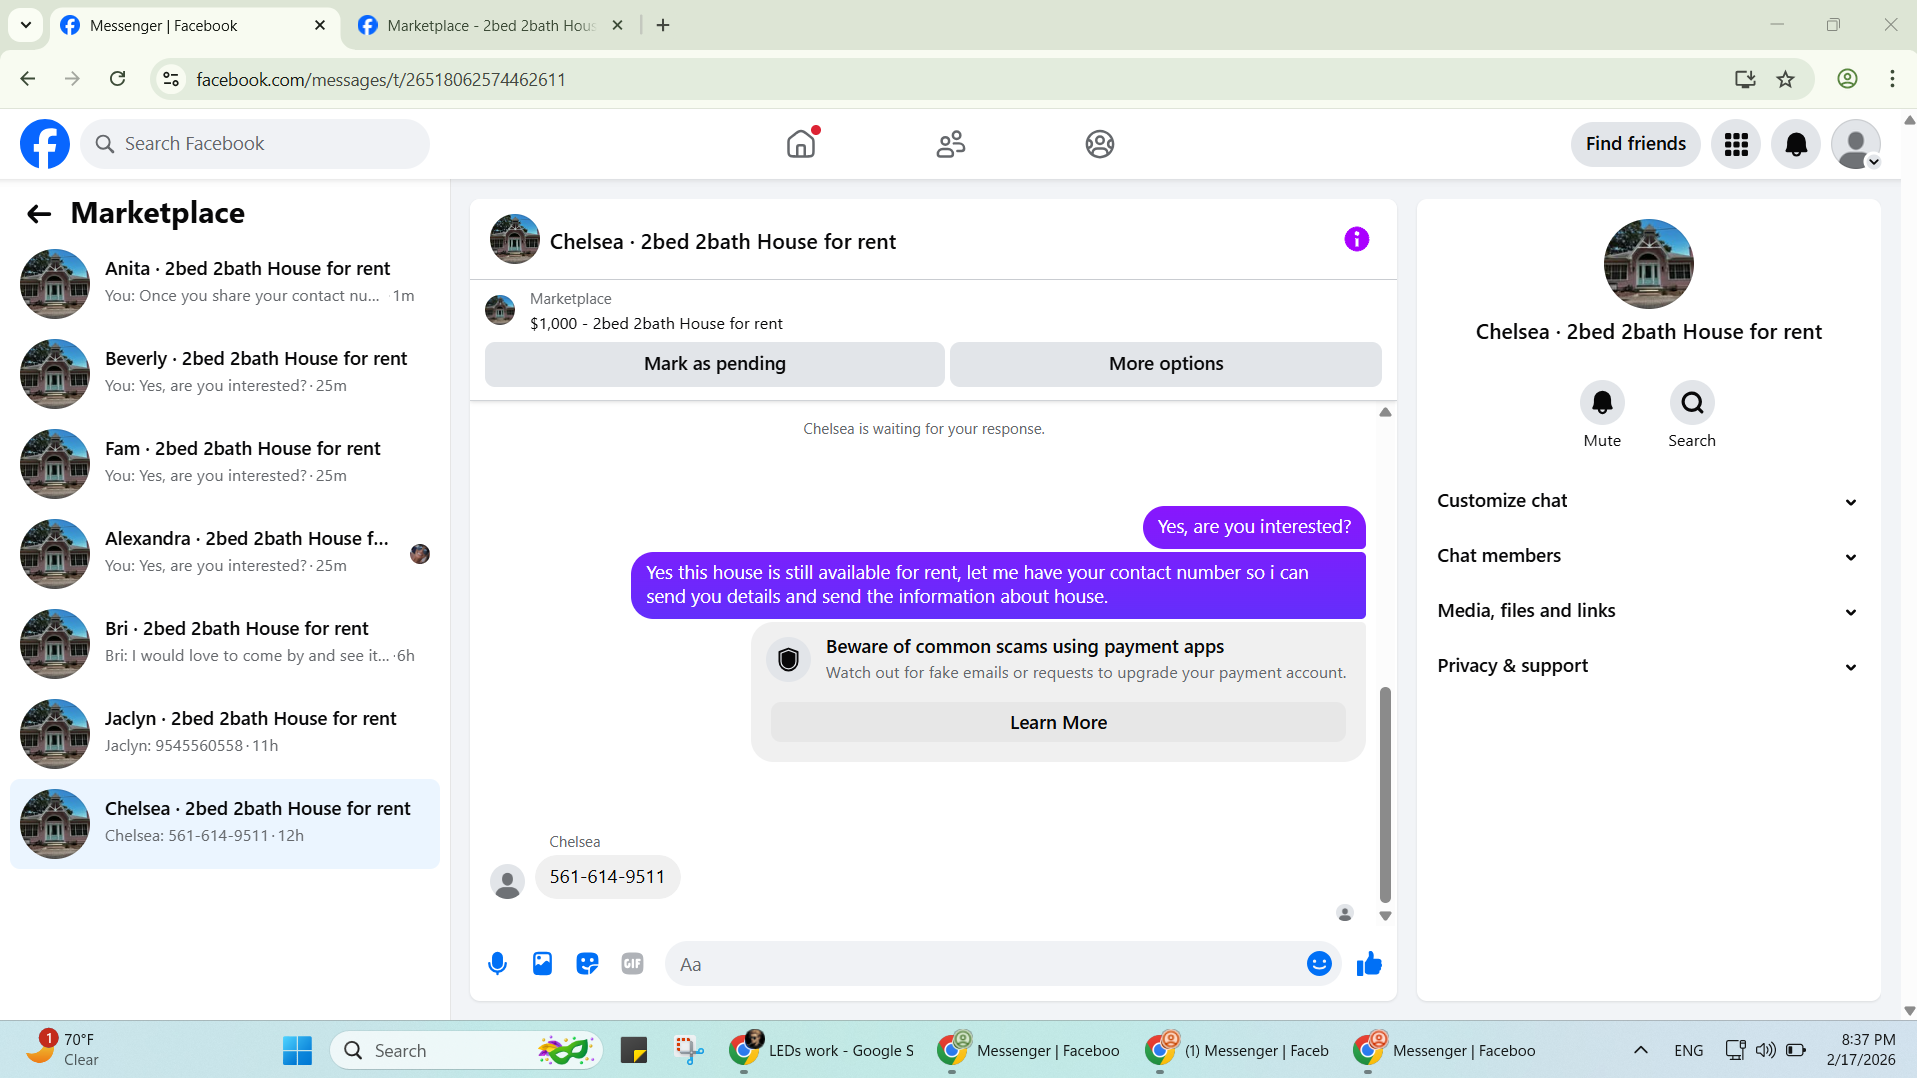Open Bri's conversation
The height and width of the screenshot is (1078, 1917).
coord(225,644)
